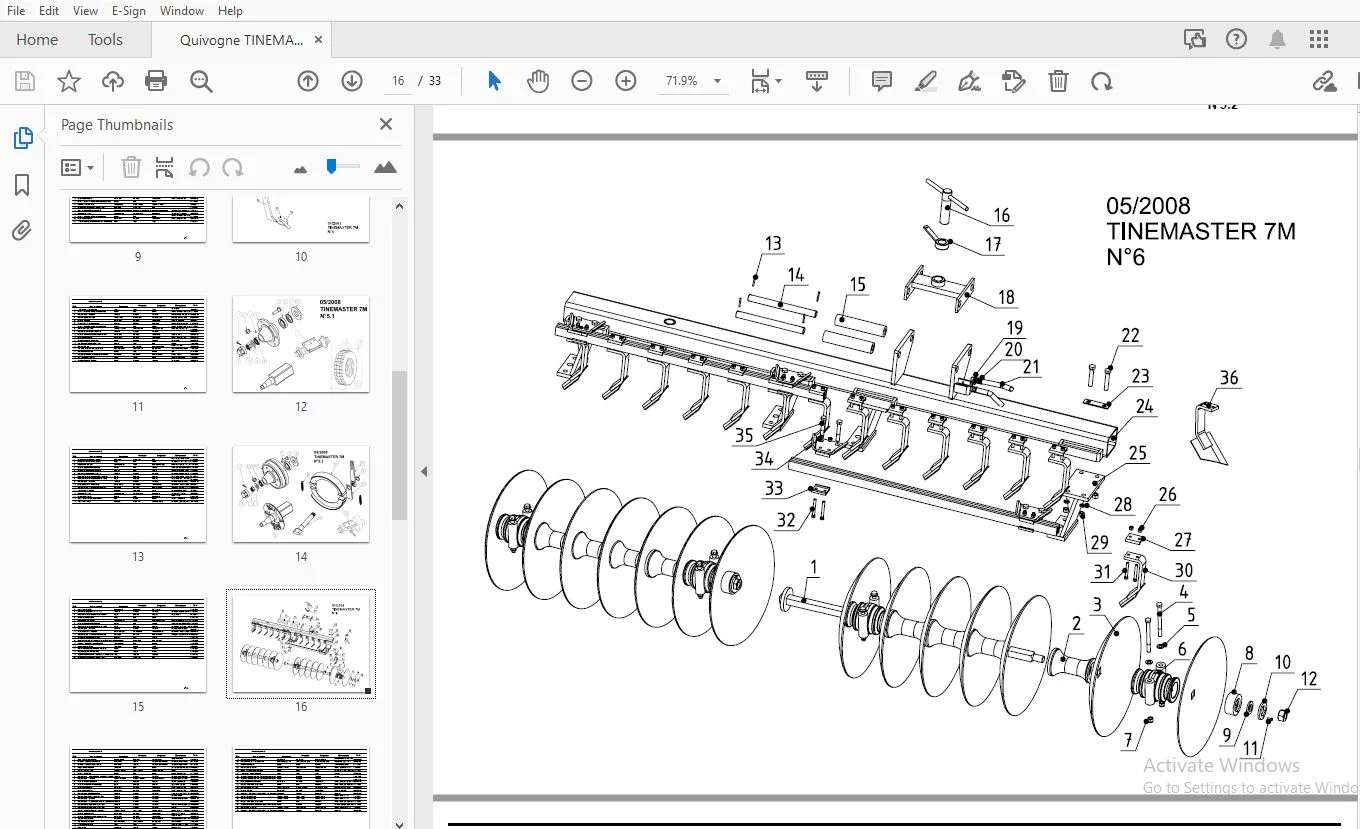This screenshot has width=1360, height=829.
Task: Open the View menu
Action: (85, 10)
